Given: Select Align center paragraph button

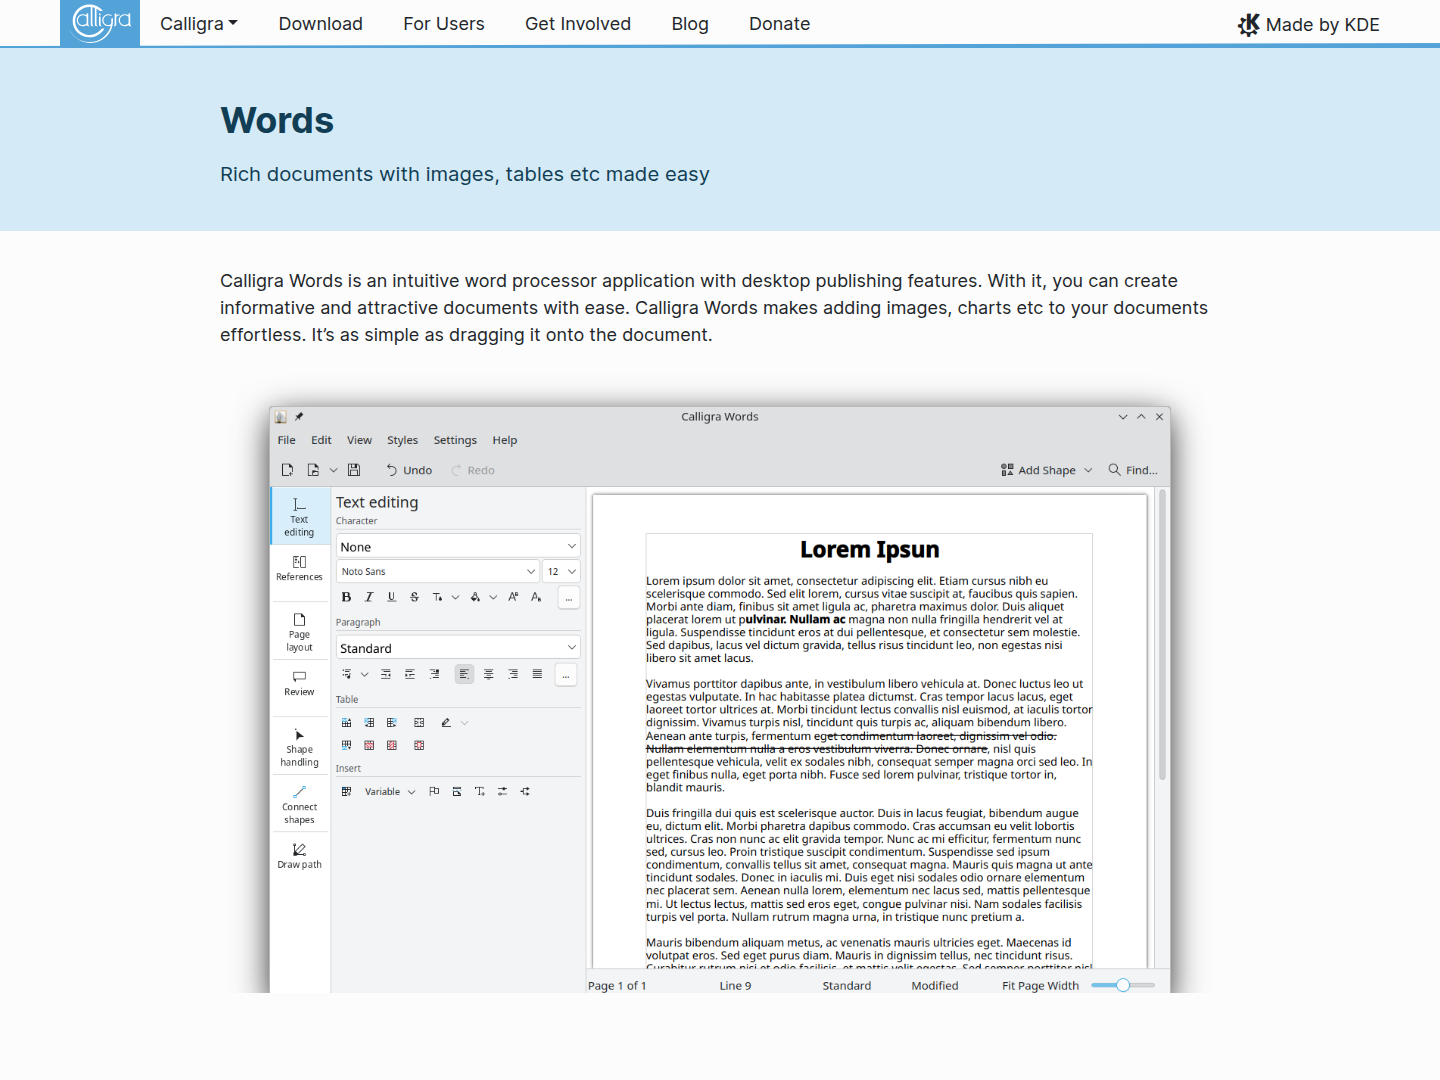Looking at the screenshot, I should 489,674.
